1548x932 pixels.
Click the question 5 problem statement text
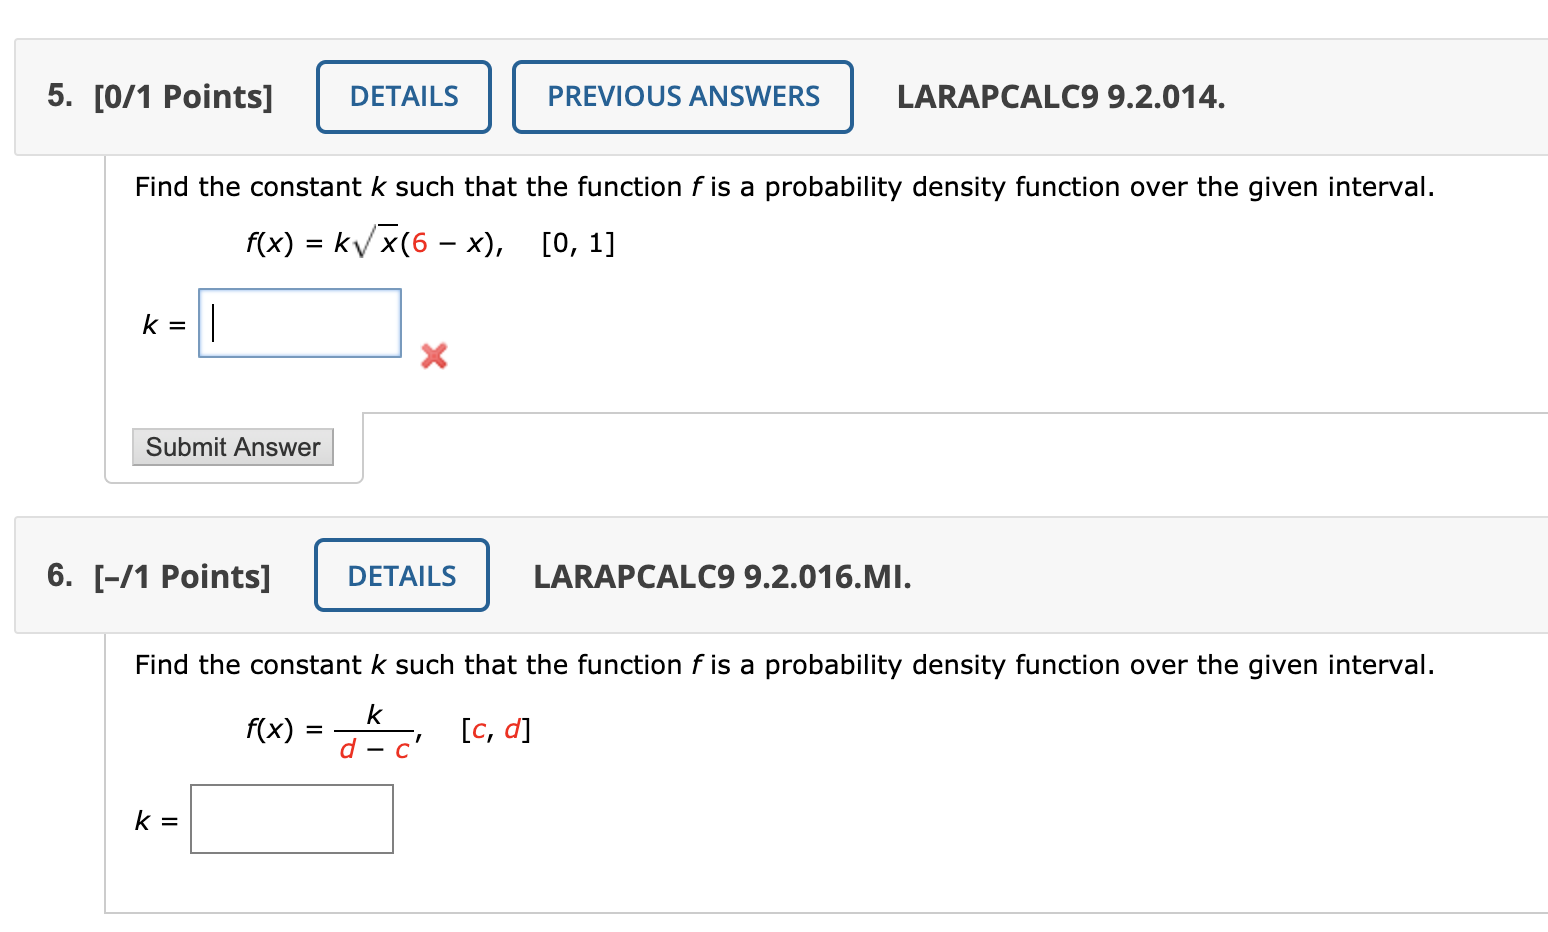click(783, 186)
